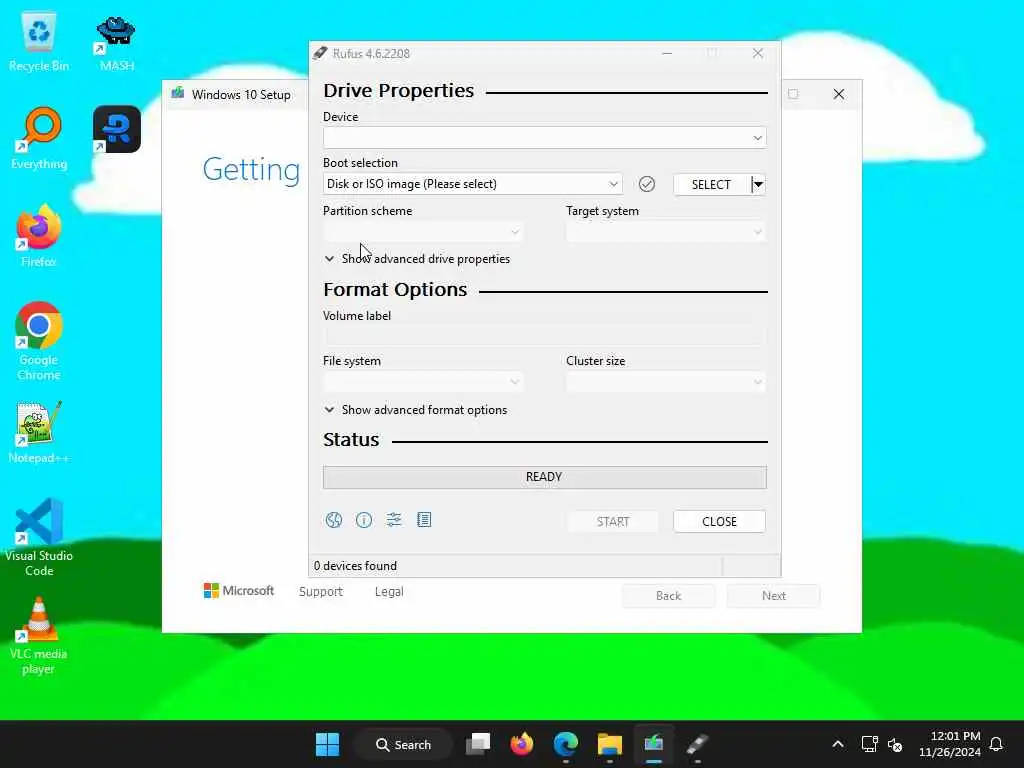Click SELECT to choose an ISO image
This screenshot has height=768, width=1024.
pyautogui.click(x=711, y=185)
